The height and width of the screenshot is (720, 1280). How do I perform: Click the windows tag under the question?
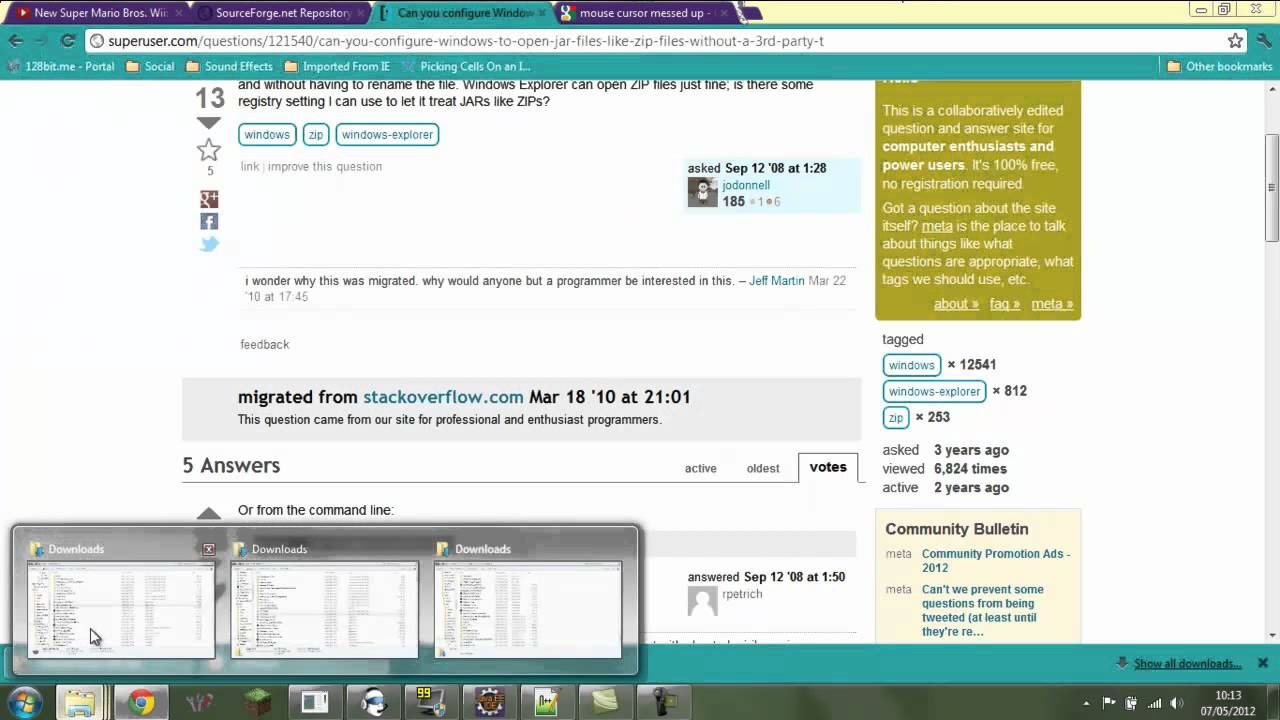(267, 135)
